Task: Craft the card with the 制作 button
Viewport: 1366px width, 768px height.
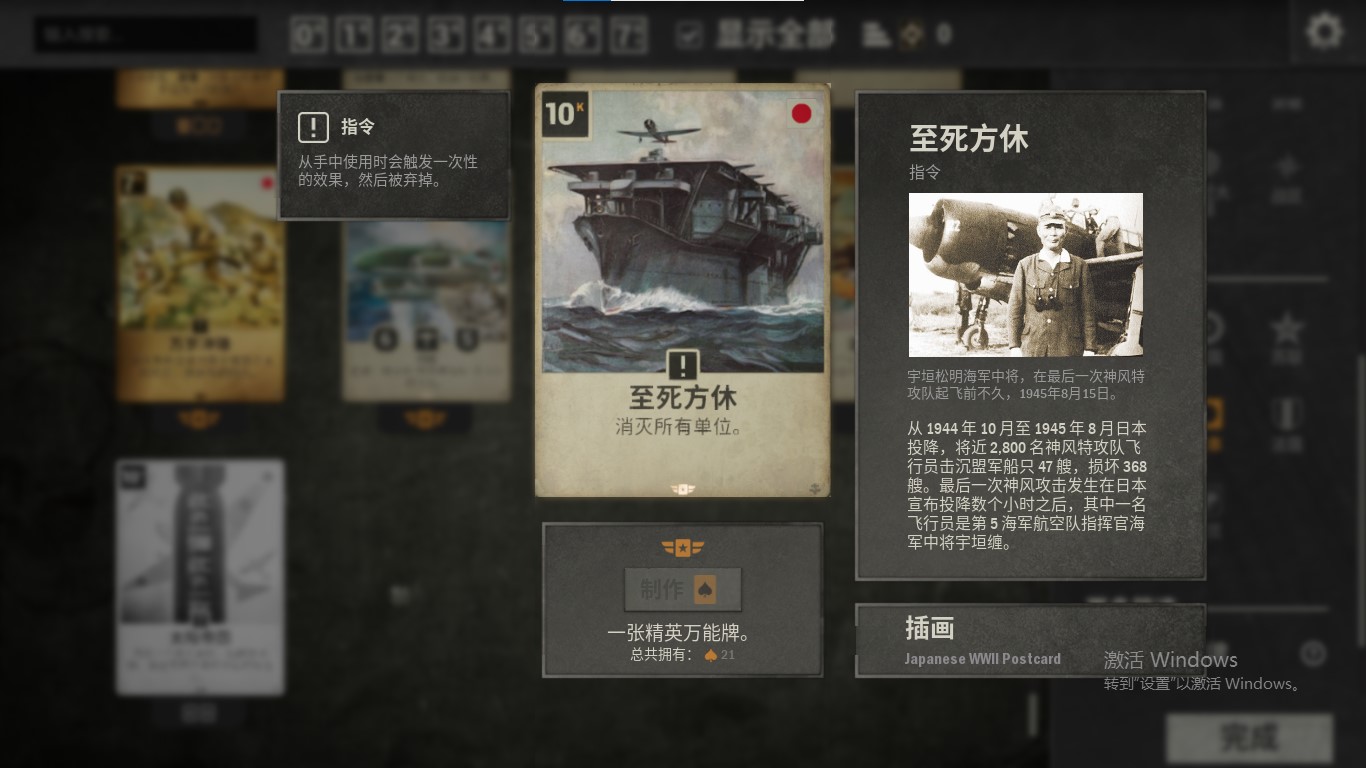Action: tap(683, 590)
